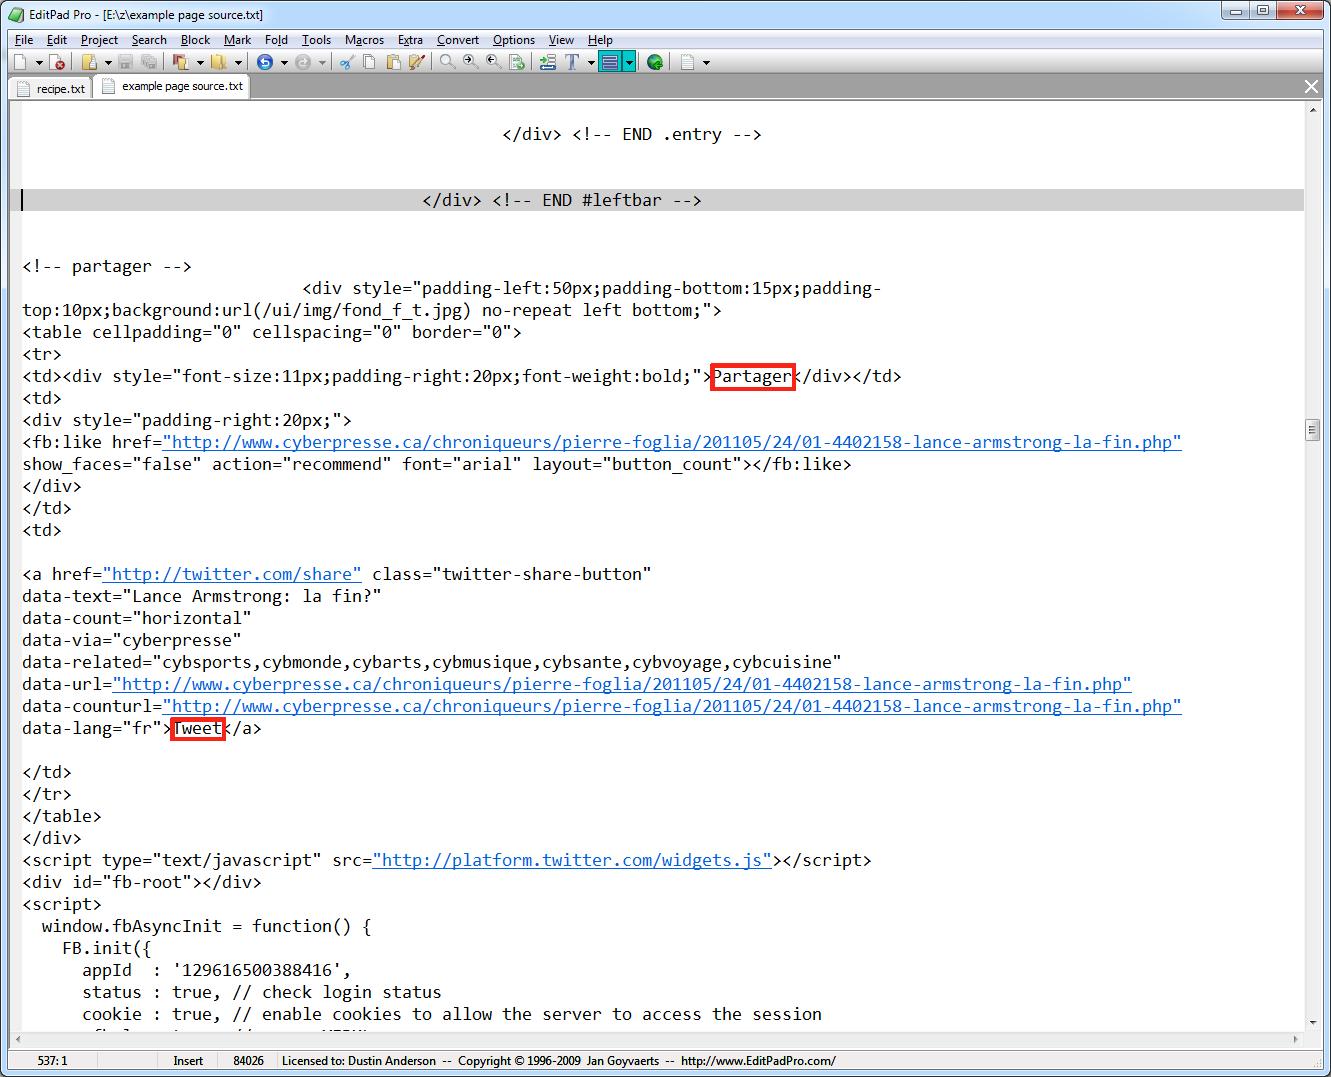
Task: Click the fb:like href cyberpresse URL
Action: [672, 442]
